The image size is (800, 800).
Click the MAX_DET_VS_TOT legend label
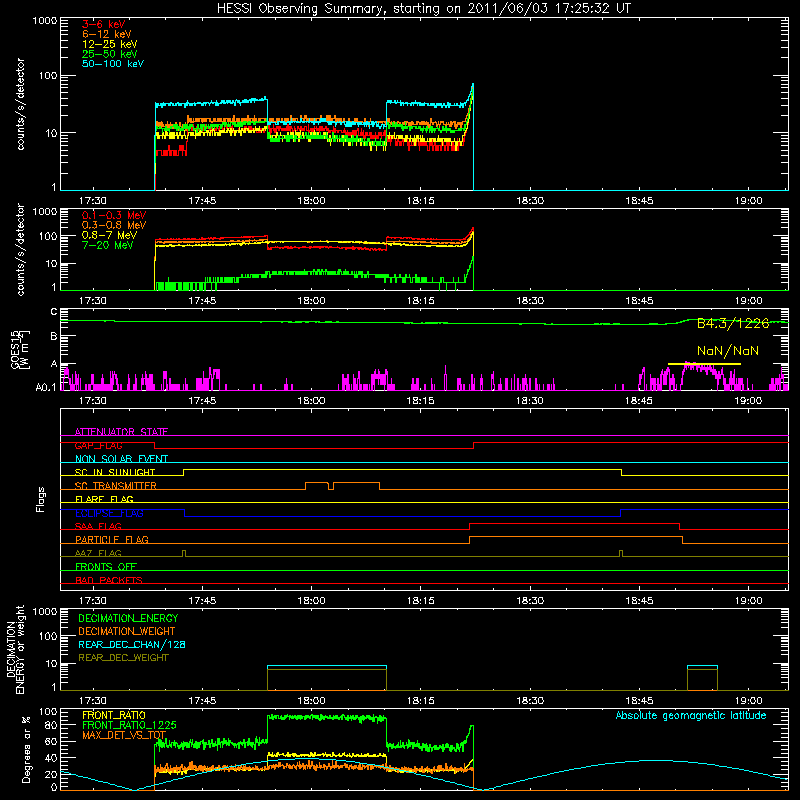124,736
